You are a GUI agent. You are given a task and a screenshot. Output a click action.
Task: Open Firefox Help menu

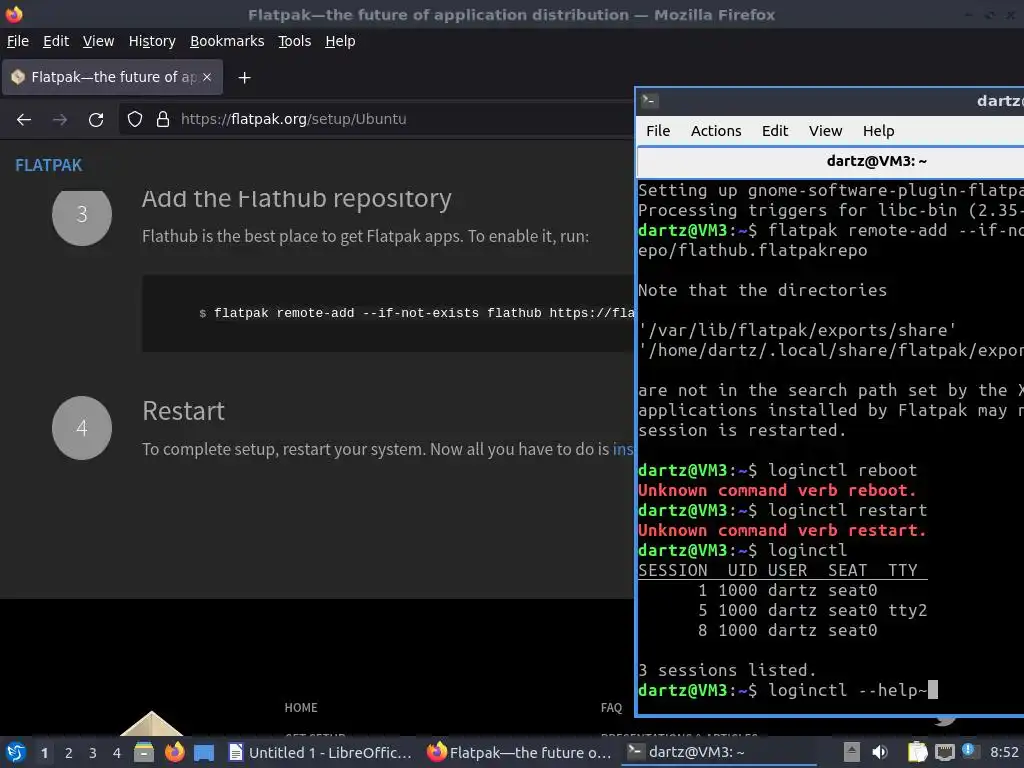pyautogui.click(x=340, y=41)
